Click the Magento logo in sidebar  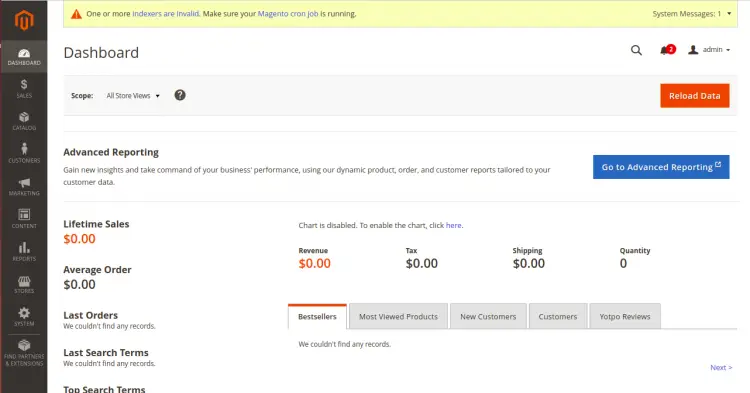click(24, 20)
